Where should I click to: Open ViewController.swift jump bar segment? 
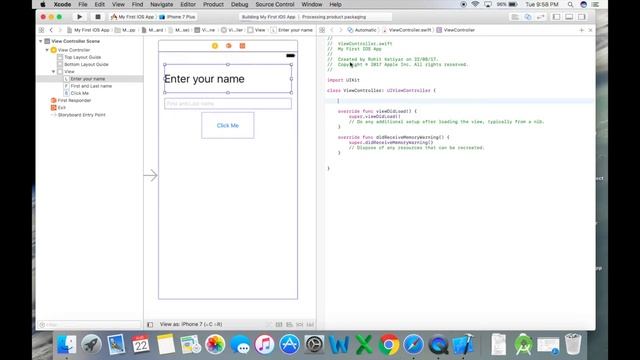click(407, 30)
